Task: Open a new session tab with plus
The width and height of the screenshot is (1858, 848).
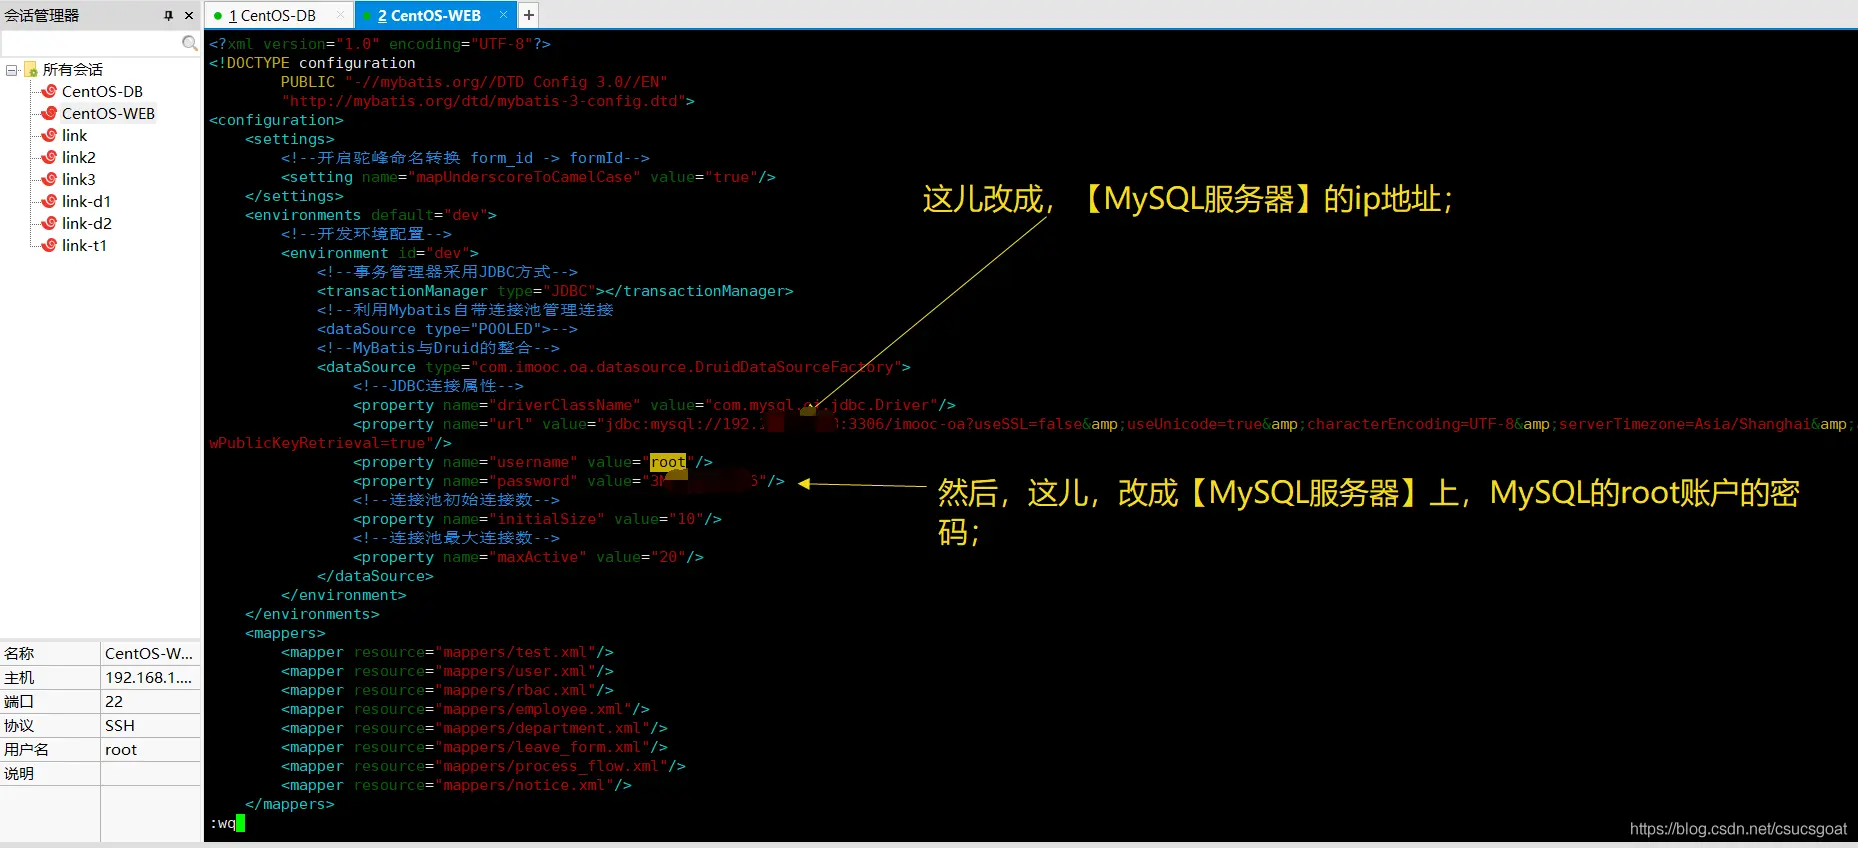Action: (529, 15)
